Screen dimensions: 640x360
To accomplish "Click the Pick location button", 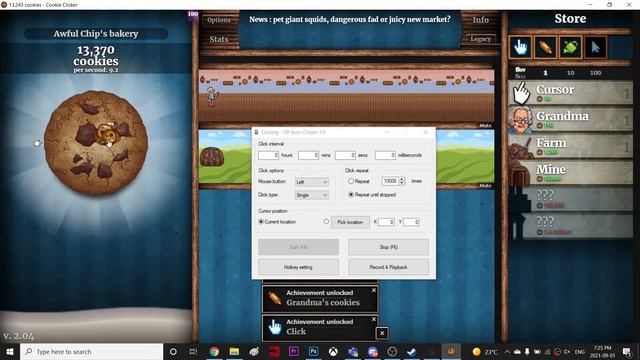I will point(350,222).
